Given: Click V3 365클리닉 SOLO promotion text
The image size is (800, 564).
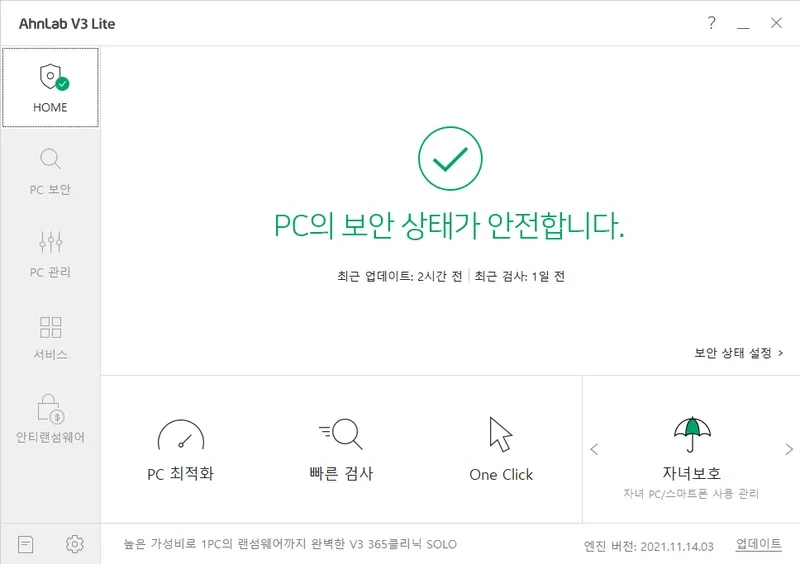Looking at the screenshot, I should point(290,544).
